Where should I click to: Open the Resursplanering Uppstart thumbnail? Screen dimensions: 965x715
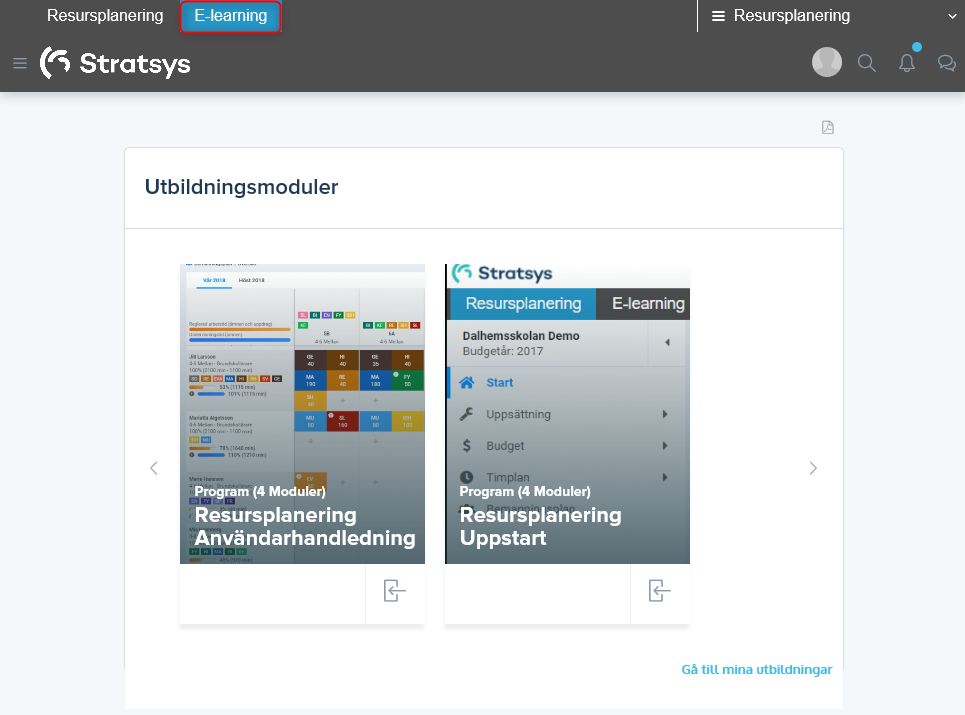coord(567,413)
